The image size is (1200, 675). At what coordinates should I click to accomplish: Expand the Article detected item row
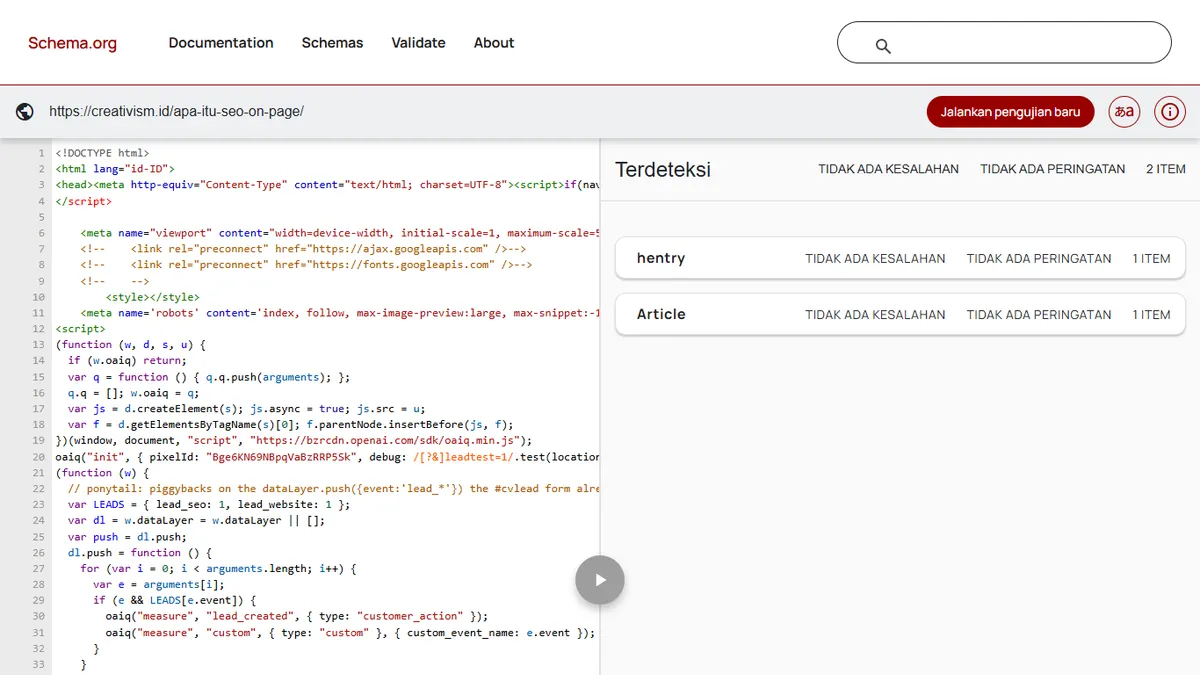pyautogui.click(x=900, y=314)
